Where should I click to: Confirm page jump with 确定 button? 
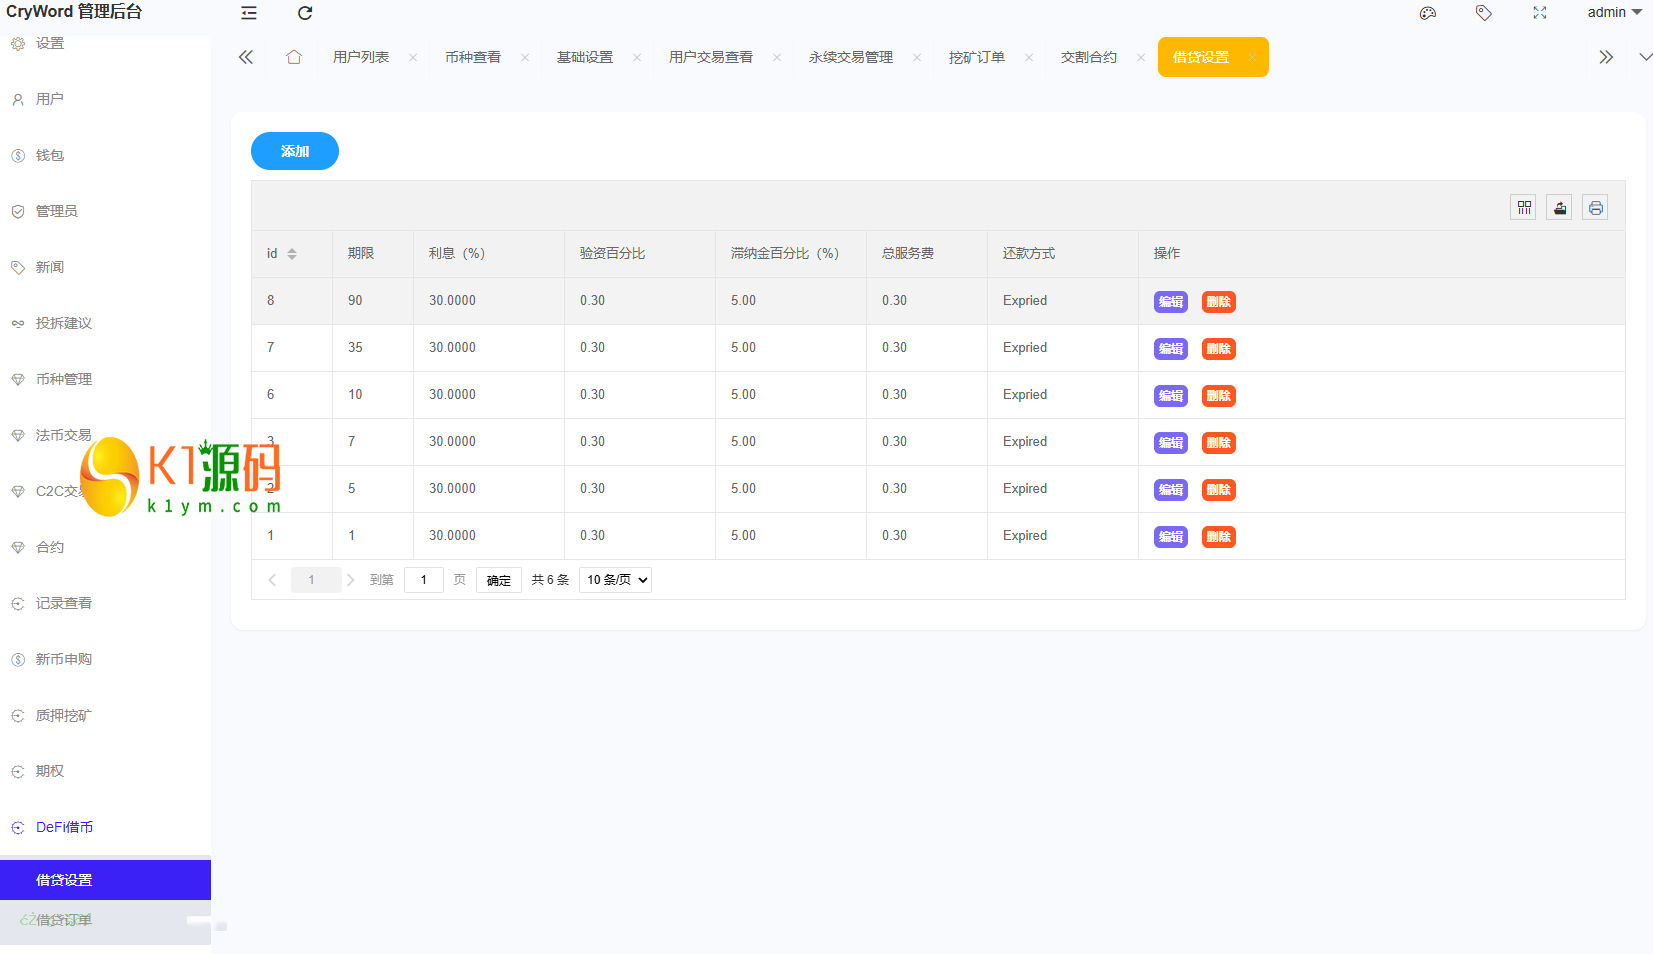(499, 580)
